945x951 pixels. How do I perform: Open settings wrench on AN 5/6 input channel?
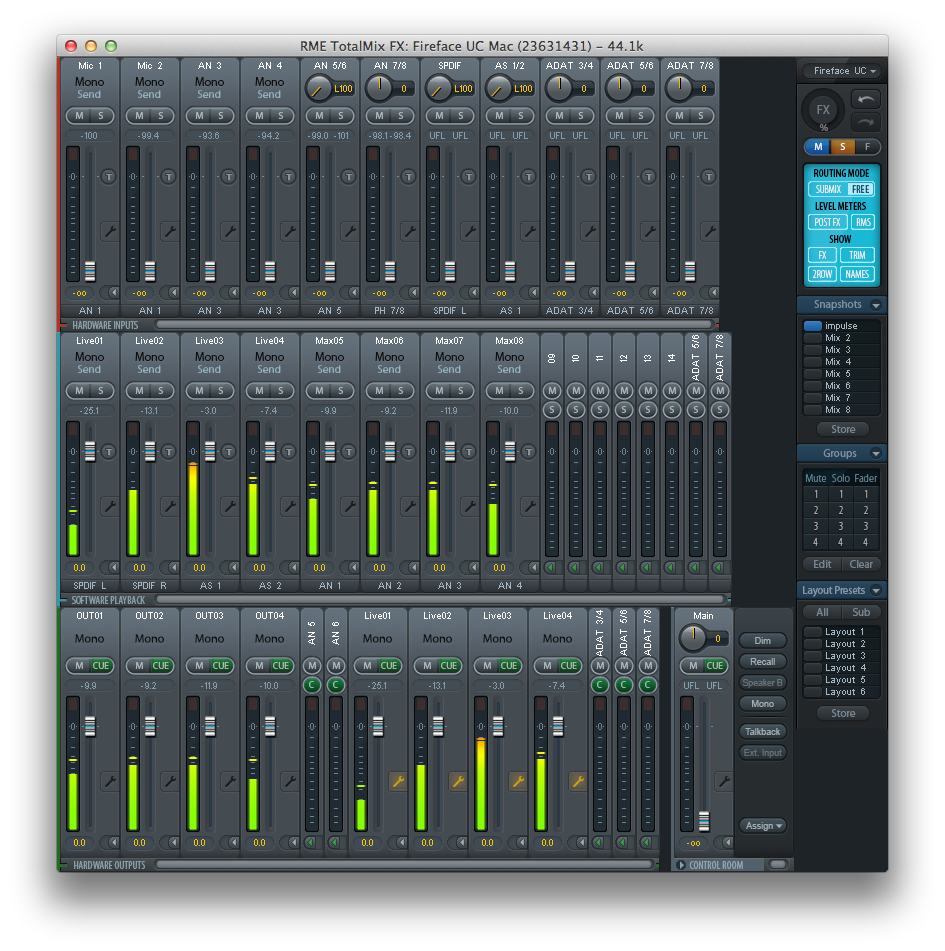pyautogui.click(x=350, y=231)
